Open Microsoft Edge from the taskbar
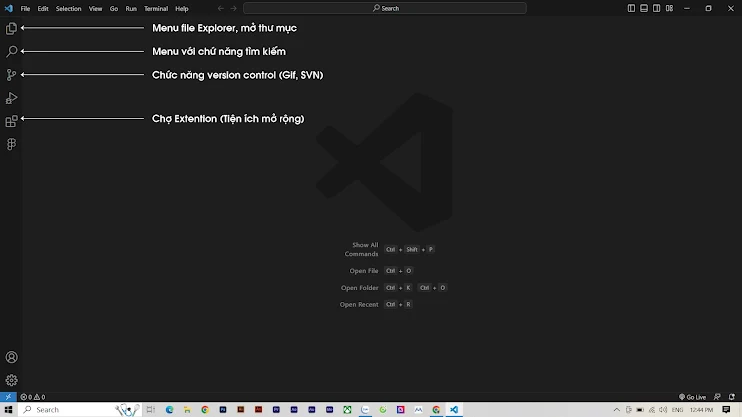The width and height of the screenshot is (742, 417). click(169, 409)
